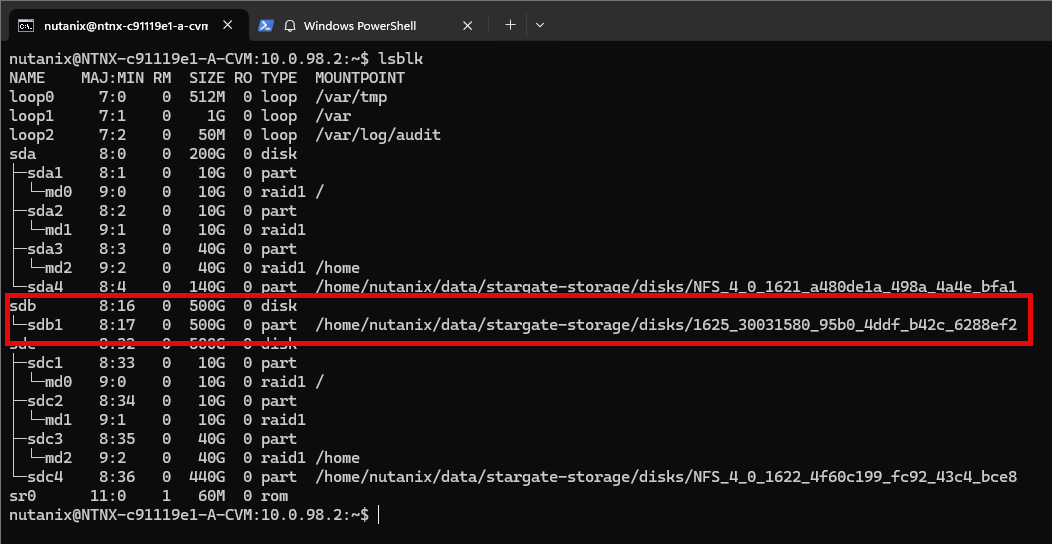Viewport: 1052px width, 544px height.
Task: Click the '/var/tmp' mountpoint
Action: pyautogui.click(x=351, y=97)
